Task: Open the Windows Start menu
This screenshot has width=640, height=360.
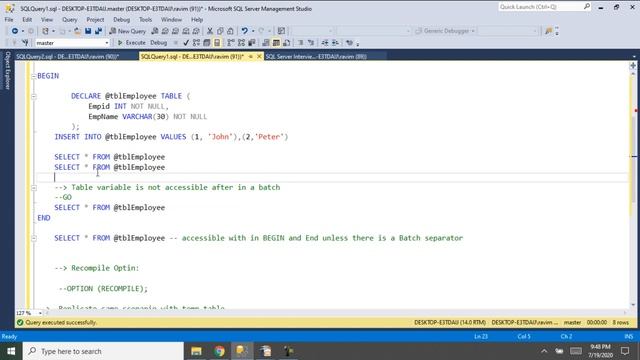Action: click(11, 351)
